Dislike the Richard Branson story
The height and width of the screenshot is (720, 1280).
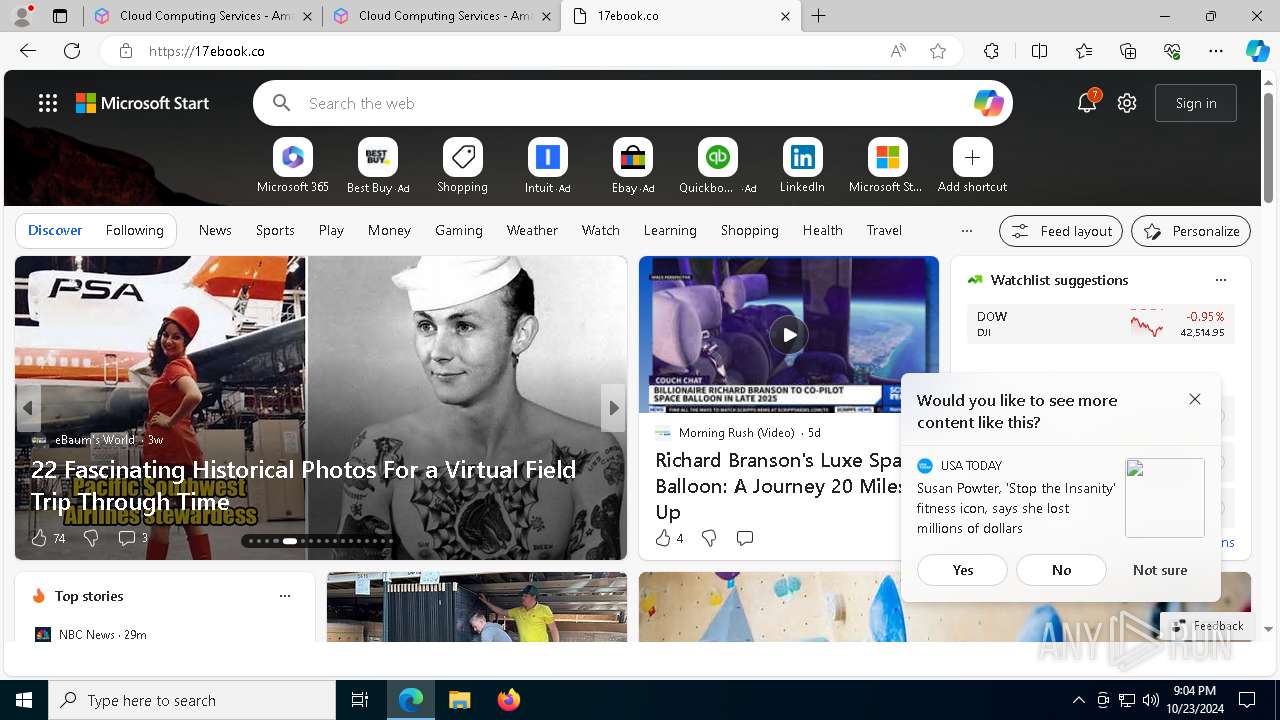pos(709,538)
